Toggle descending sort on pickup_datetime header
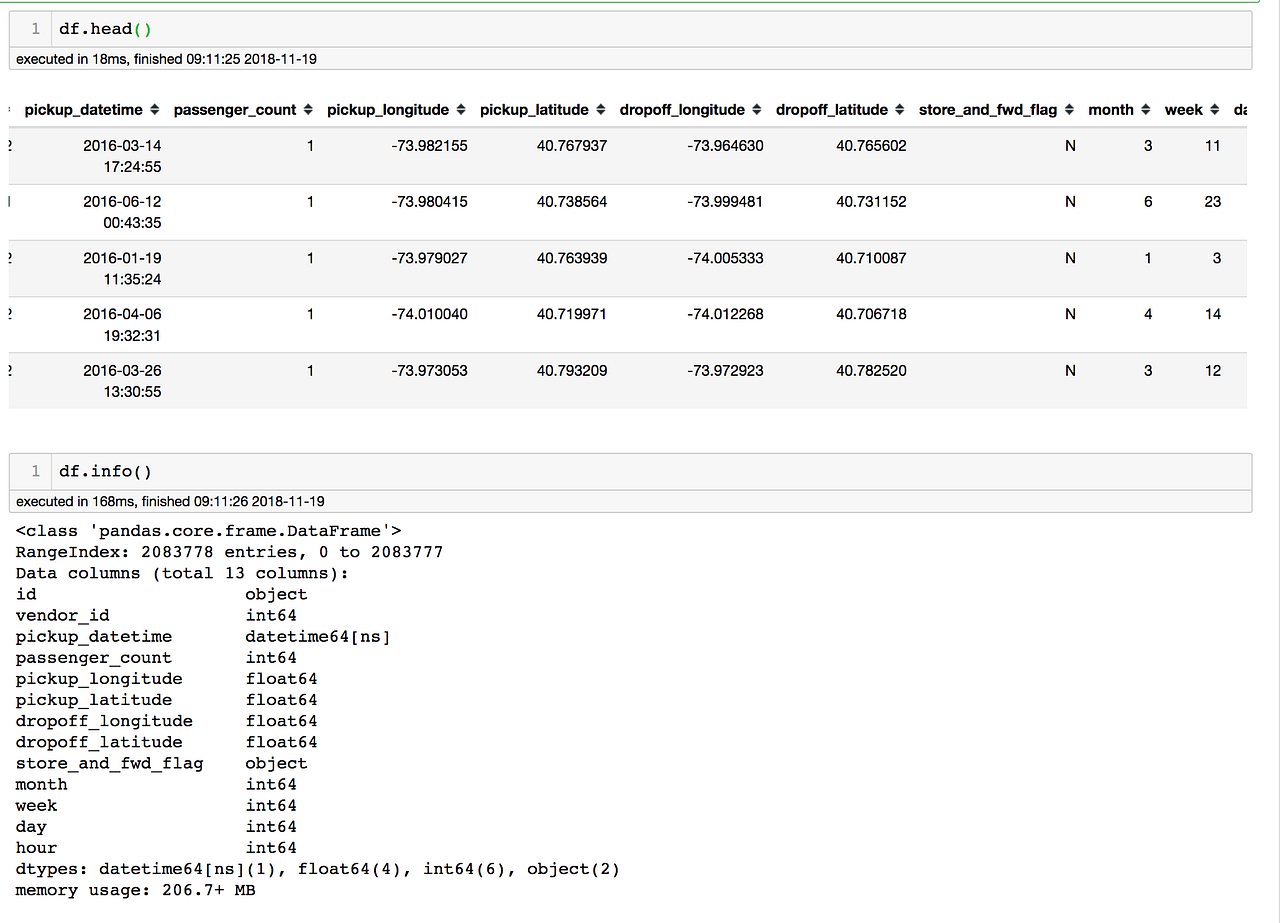Viewport: 1280px width, 923px height. pos(157,109)
